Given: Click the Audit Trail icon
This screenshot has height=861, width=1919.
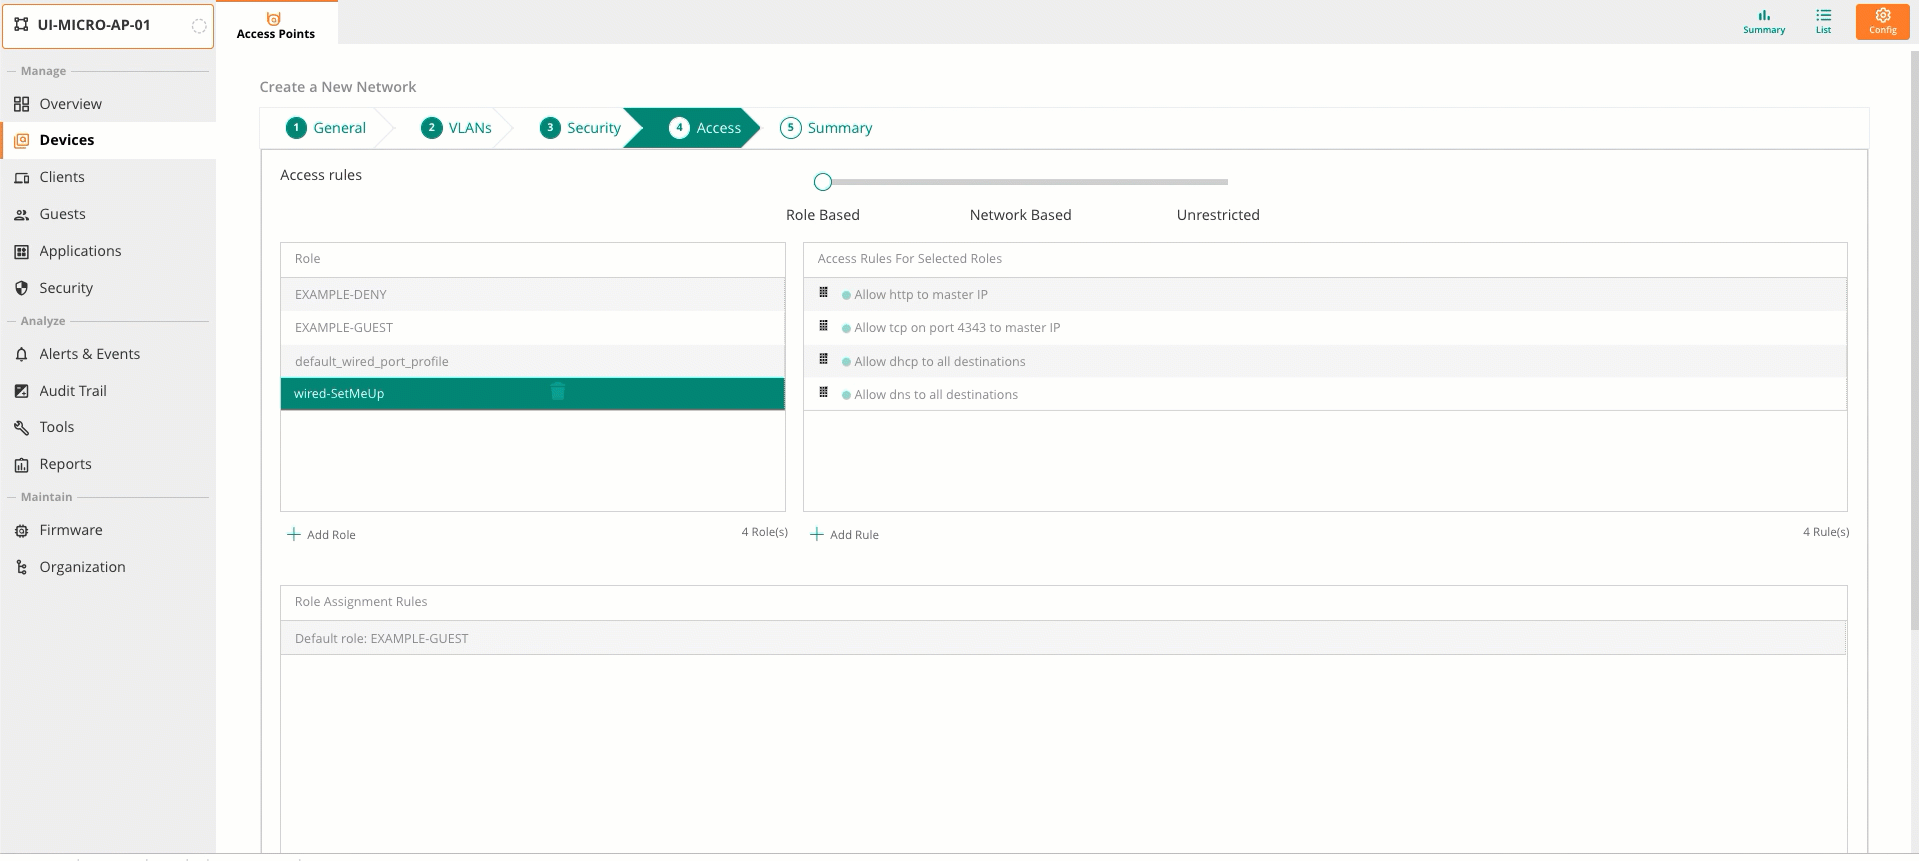Looking at the screenshot, I should click(x=21, y=391).
